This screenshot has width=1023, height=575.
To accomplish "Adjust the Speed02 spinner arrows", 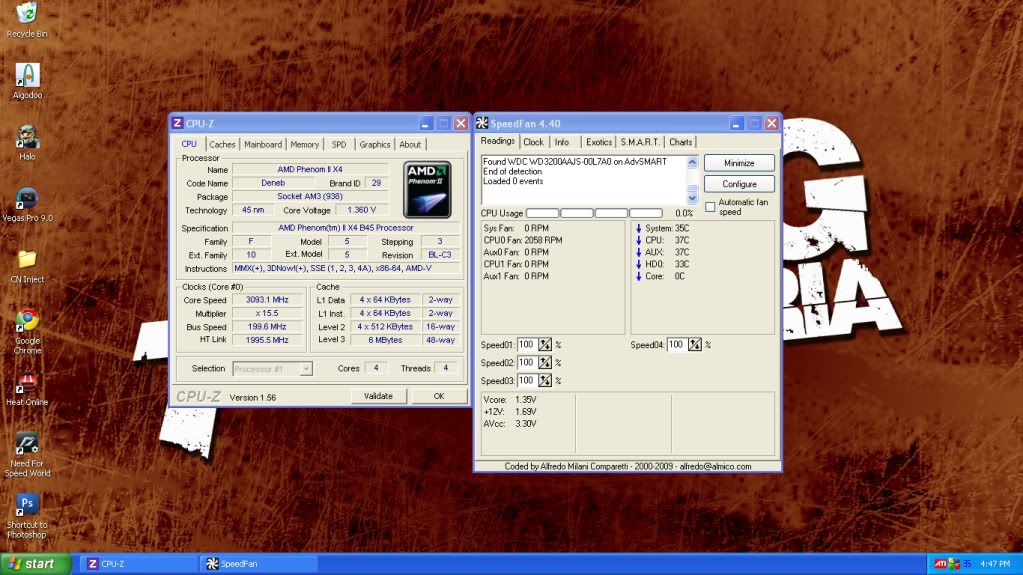I will pyautogui.click(x=545, y=362).
